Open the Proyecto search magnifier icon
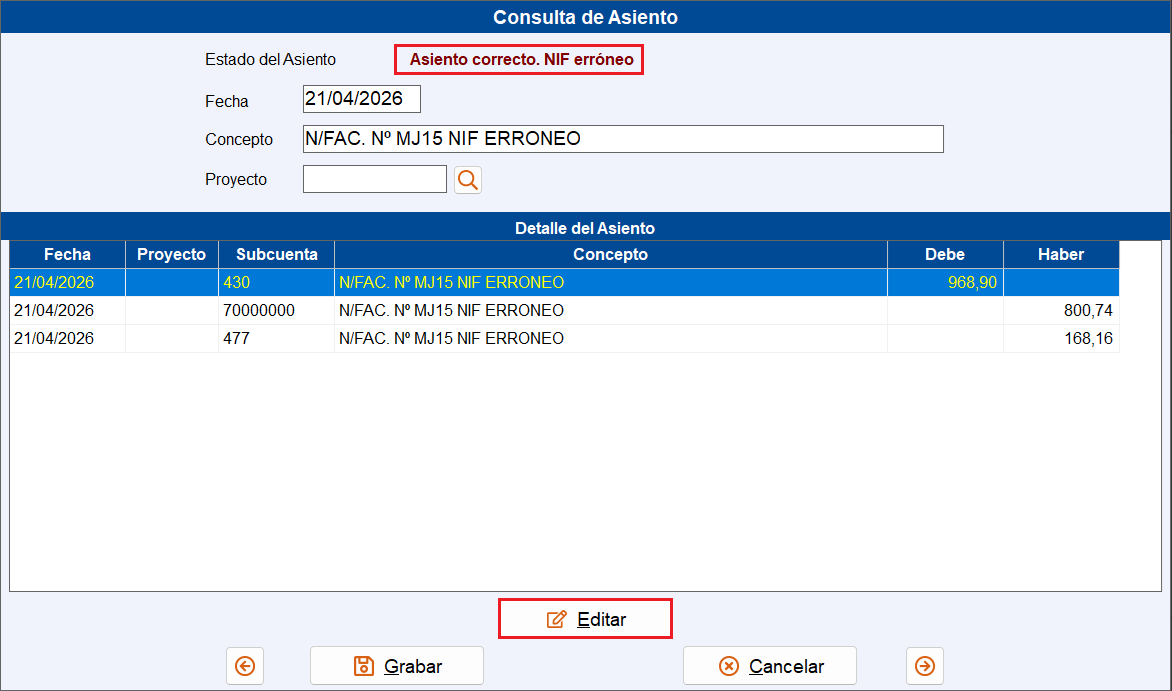1172x691 pixels. pyautogui.click(x=468, y=179)
